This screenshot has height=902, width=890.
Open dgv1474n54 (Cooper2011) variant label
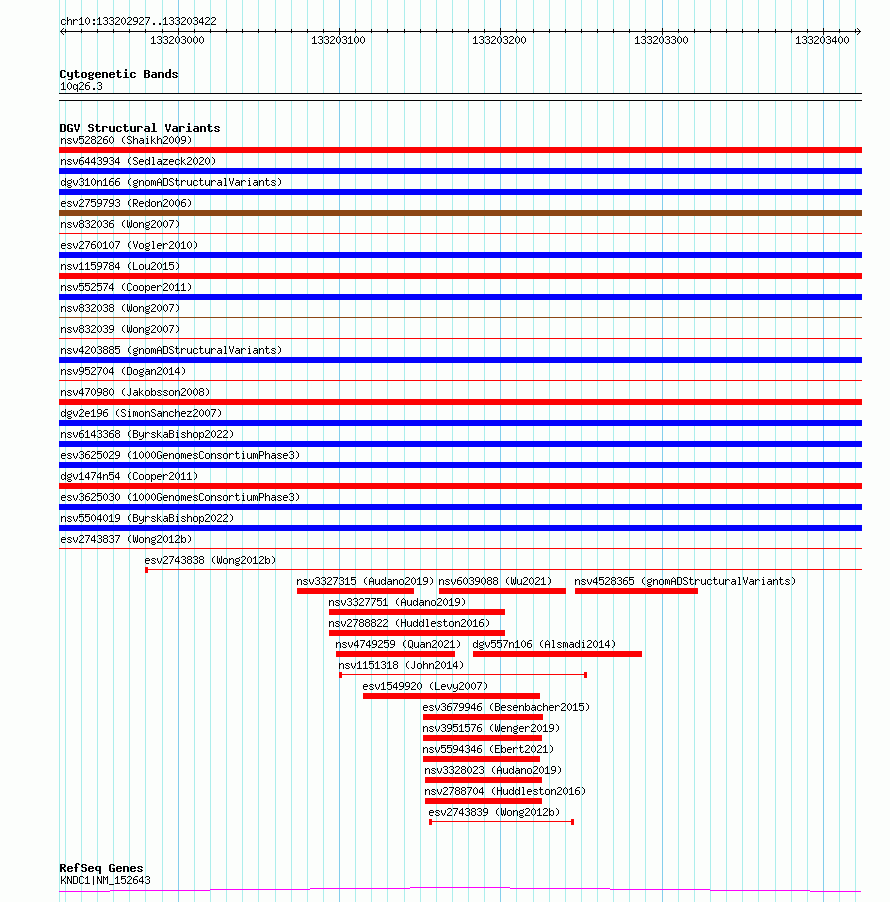click(129, 476)
